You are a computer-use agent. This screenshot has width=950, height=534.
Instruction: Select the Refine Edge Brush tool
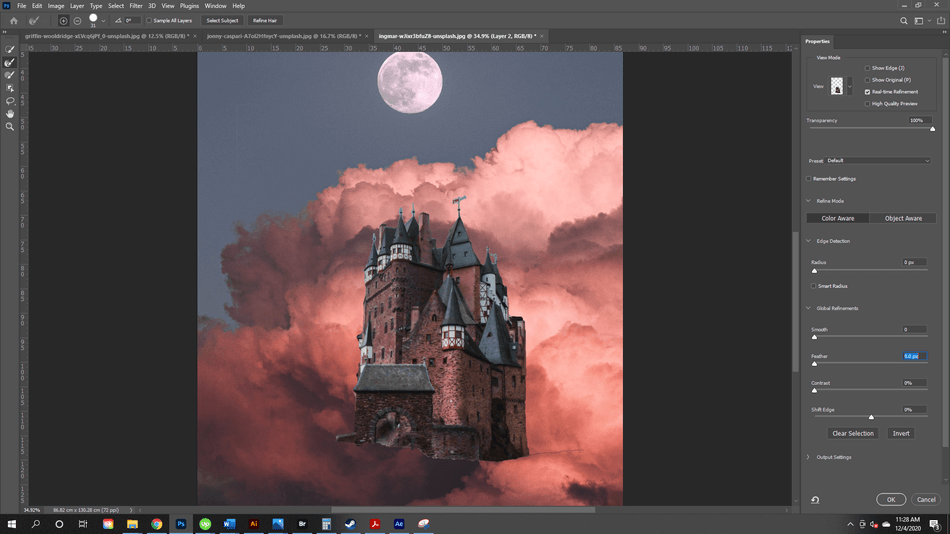[10, 62]
